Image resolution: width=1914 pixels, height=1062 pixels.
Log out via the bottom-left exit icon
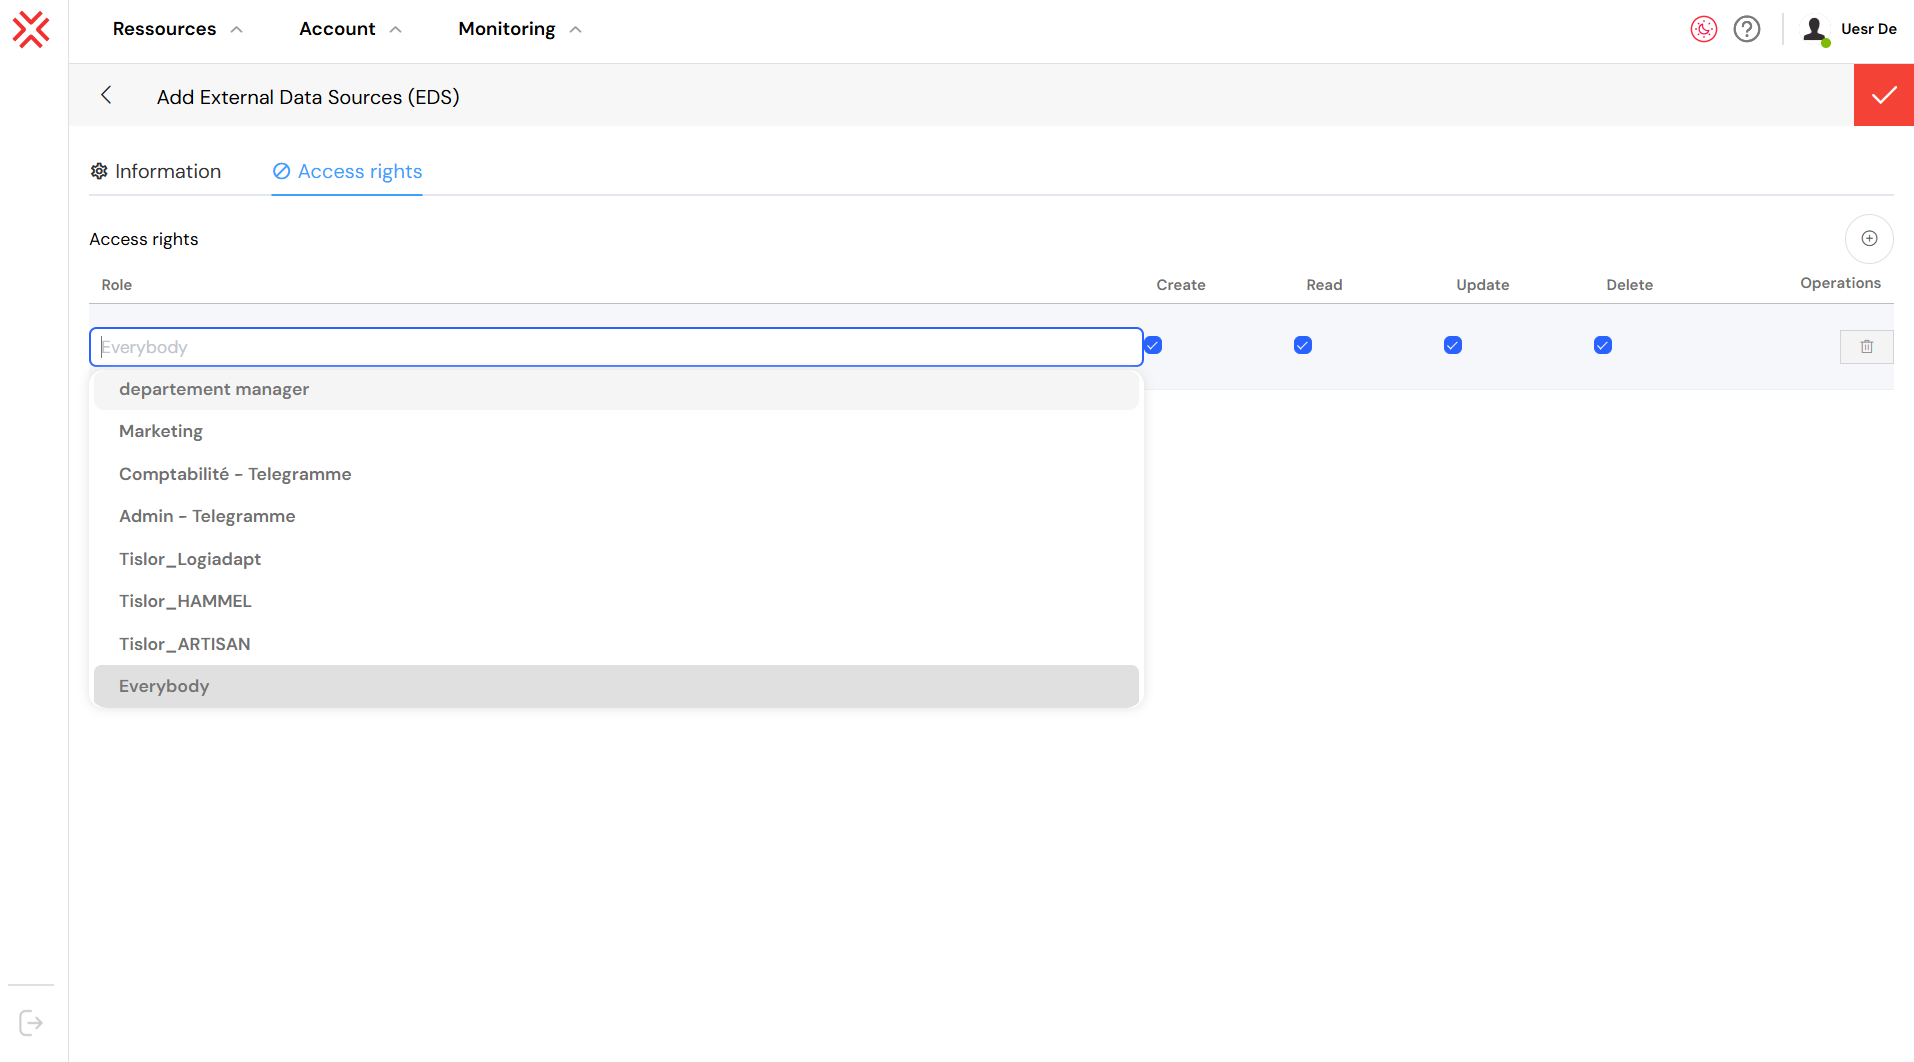click(x=30, y=1021)
